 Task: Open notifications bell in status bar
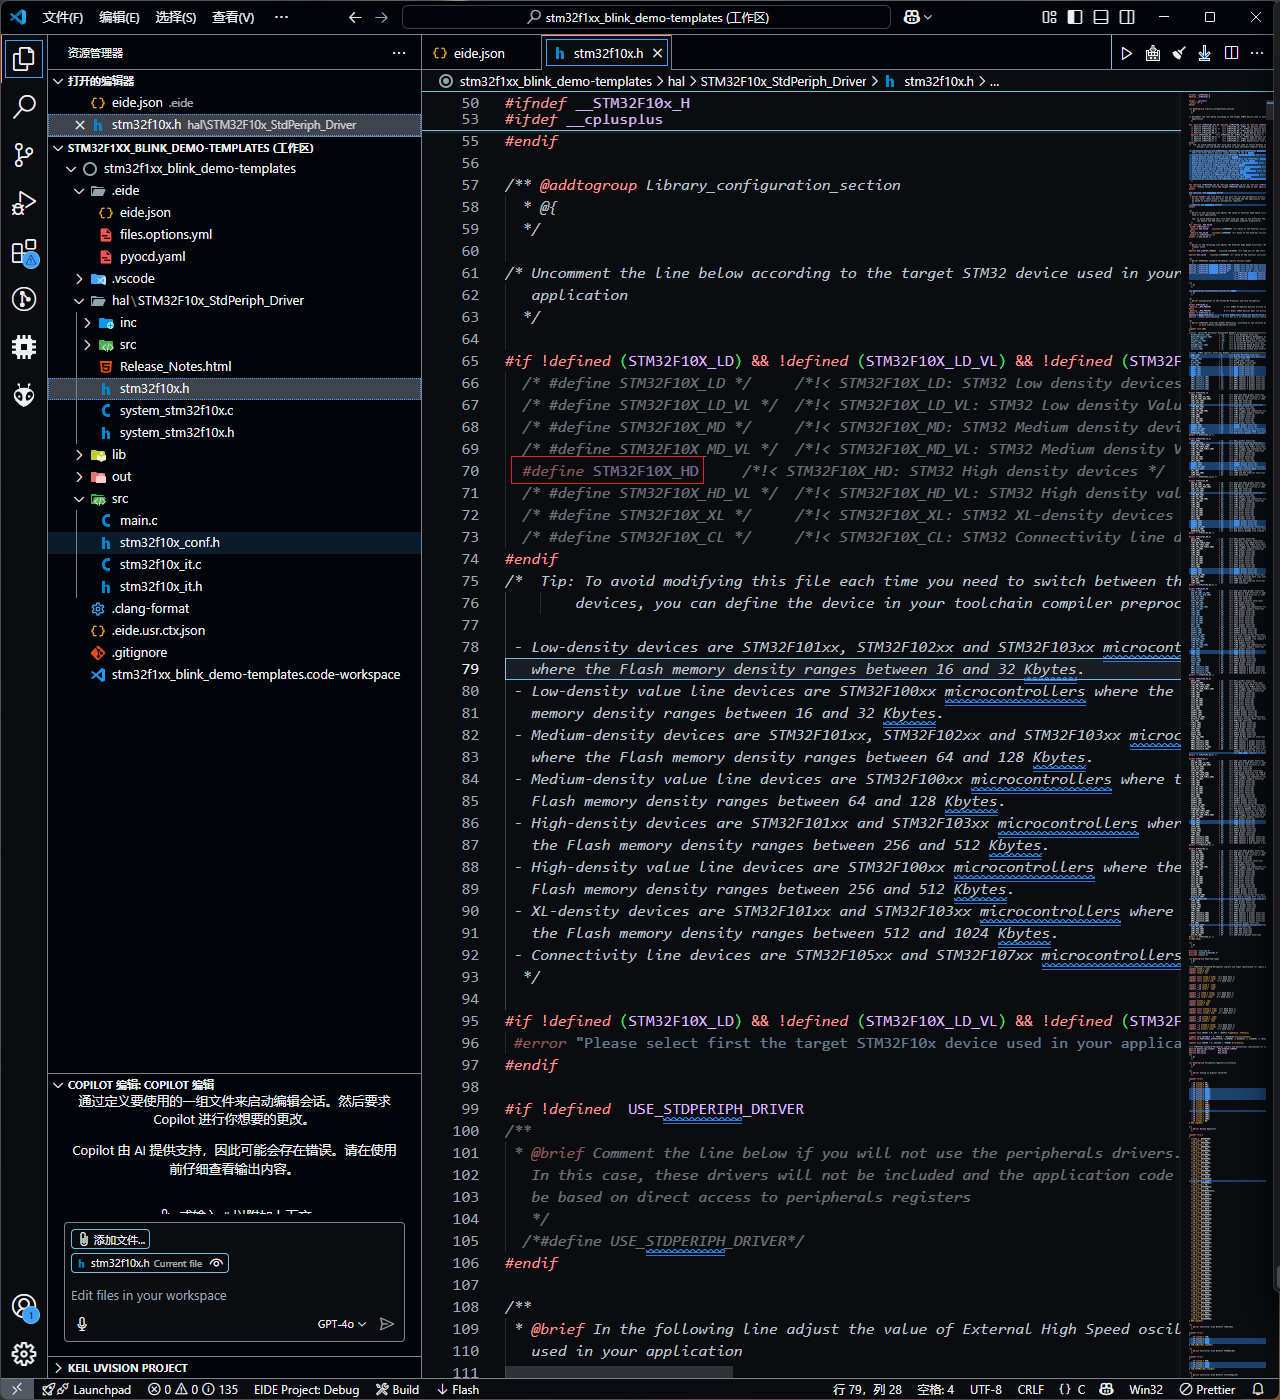click(1258, 1389)
